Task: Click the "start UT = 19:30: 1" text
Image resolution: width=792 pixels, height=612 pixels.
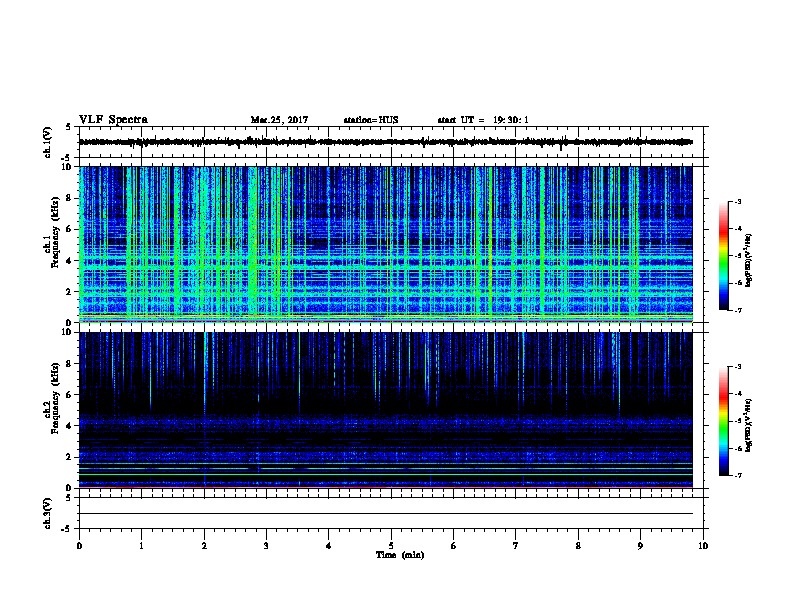Action: coord(483,120)
